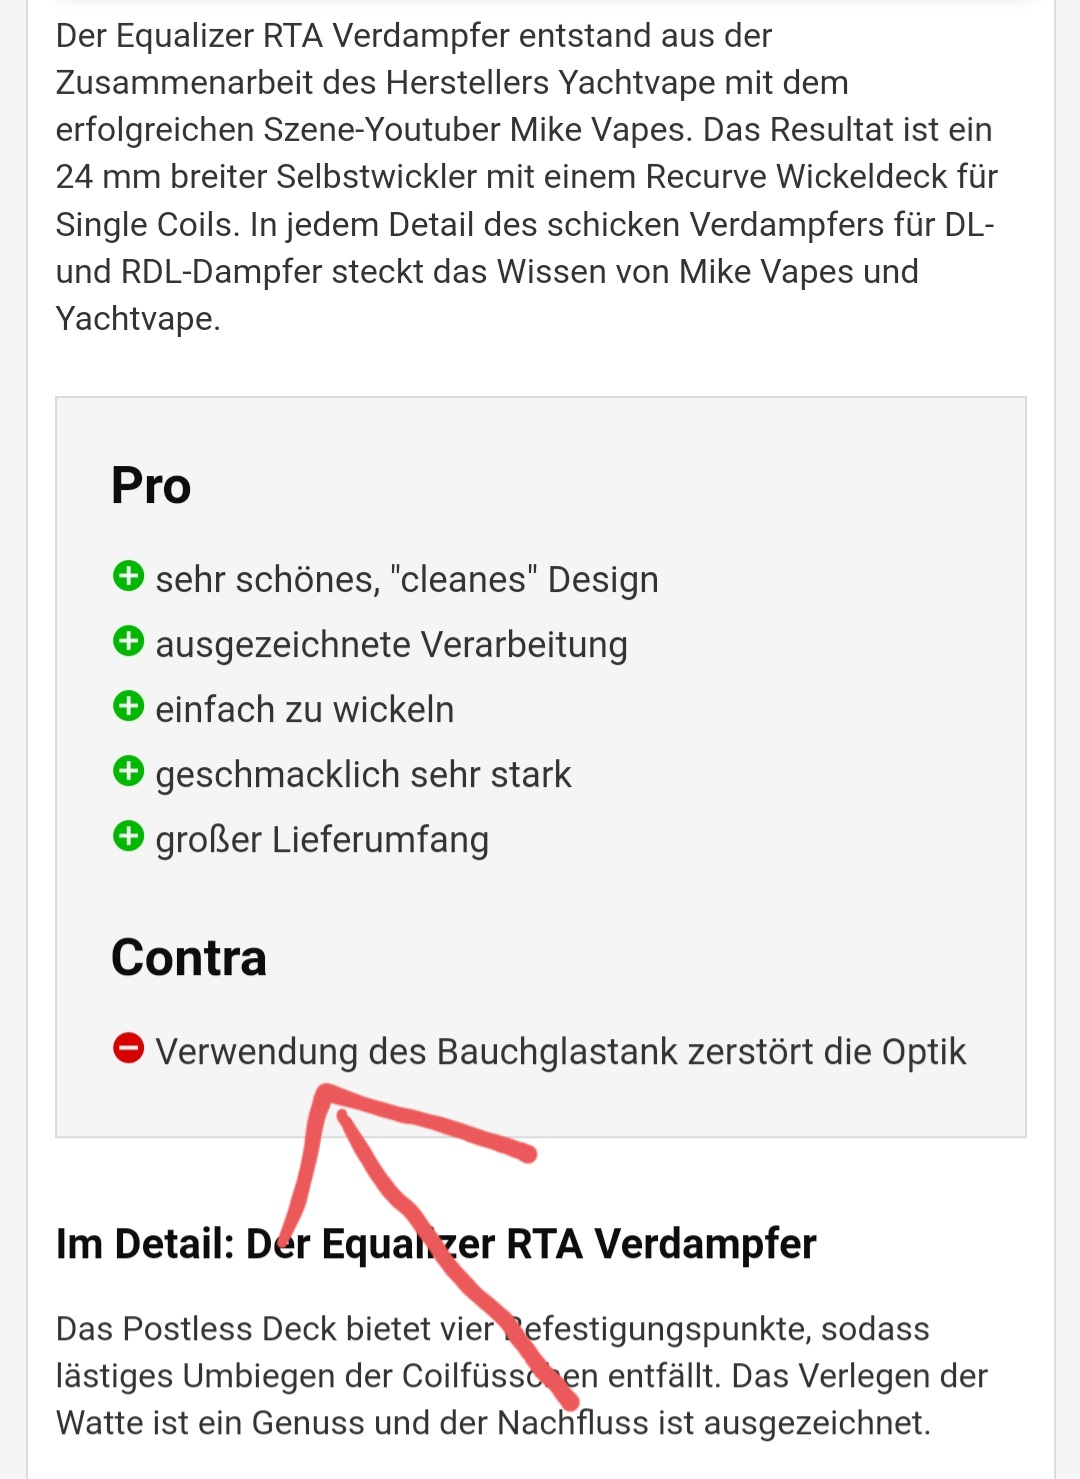
Task: Click the text sehr schönes, "cleanes" Design
Action: 407,580
